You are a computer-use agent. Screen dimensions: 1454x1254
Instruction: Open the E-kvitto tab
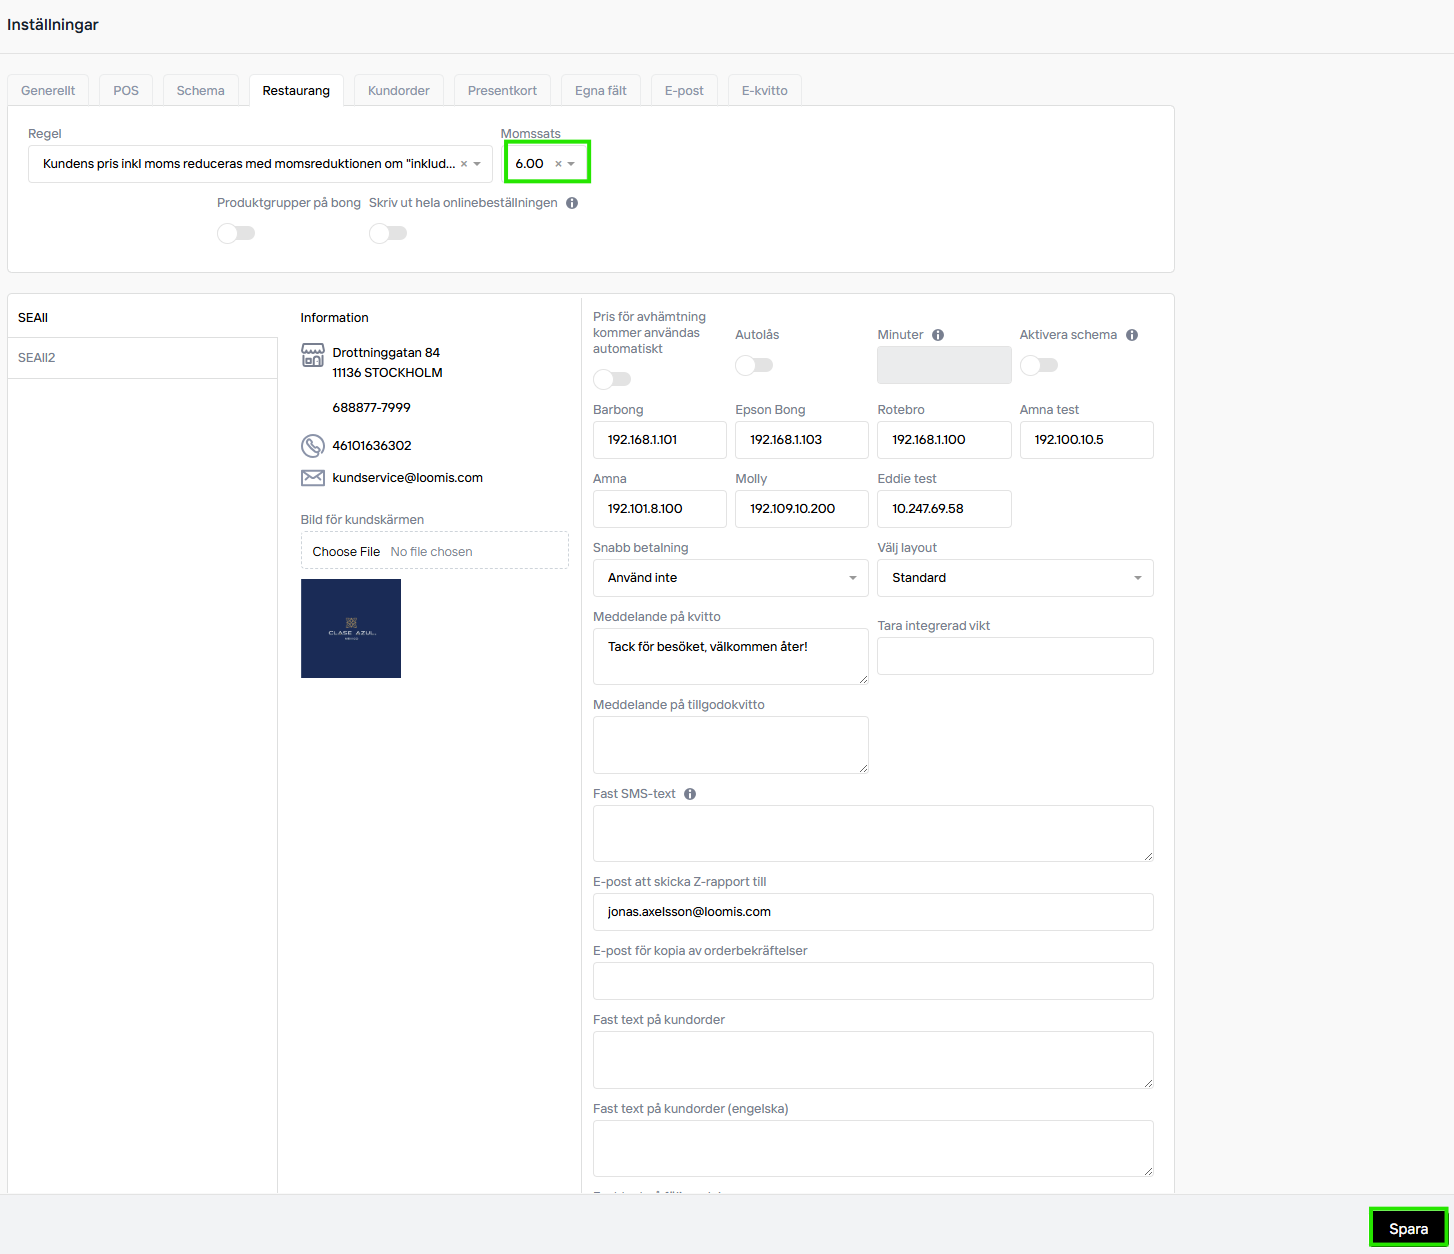[x=764, y=90]
